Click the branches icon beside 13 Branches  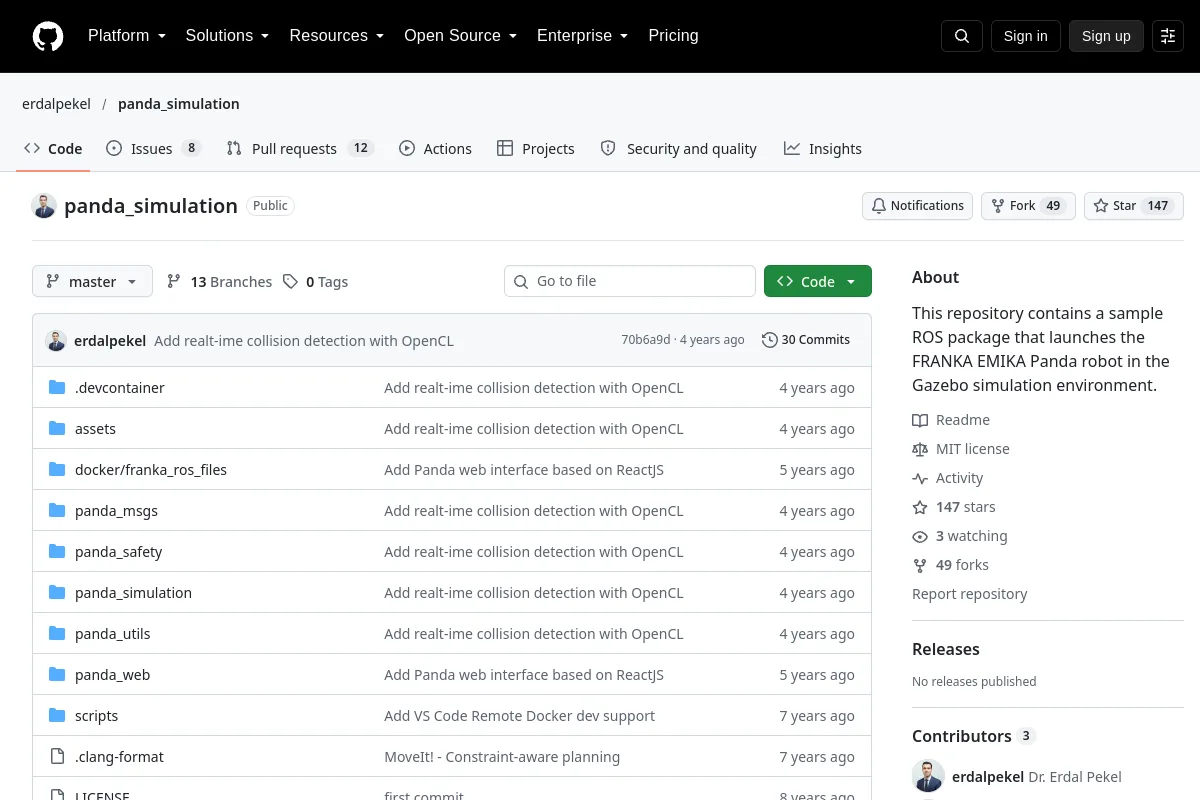pyautogui.click(x=174, y=281)
